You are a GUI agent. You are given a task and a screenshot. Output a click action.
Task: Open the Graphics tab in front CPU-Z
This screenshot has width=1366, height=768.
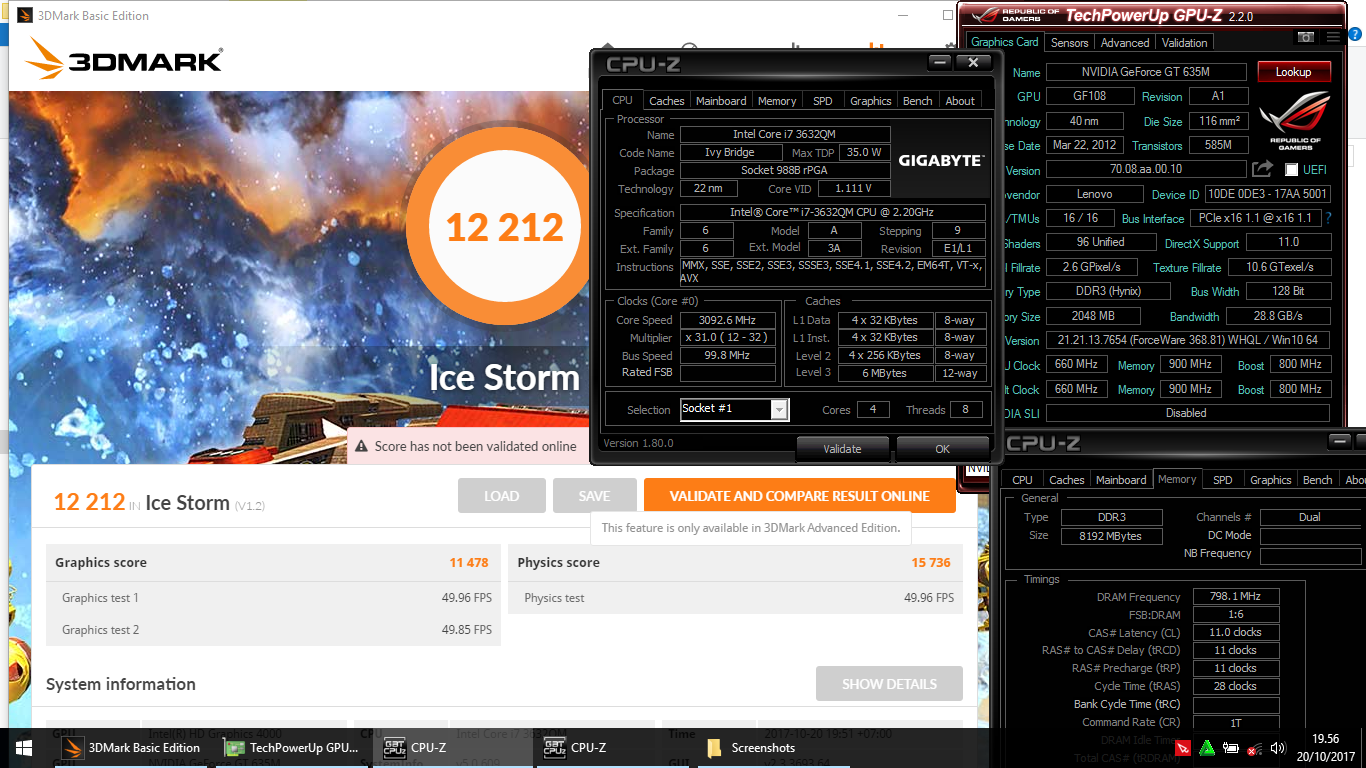tap(871, 100)
